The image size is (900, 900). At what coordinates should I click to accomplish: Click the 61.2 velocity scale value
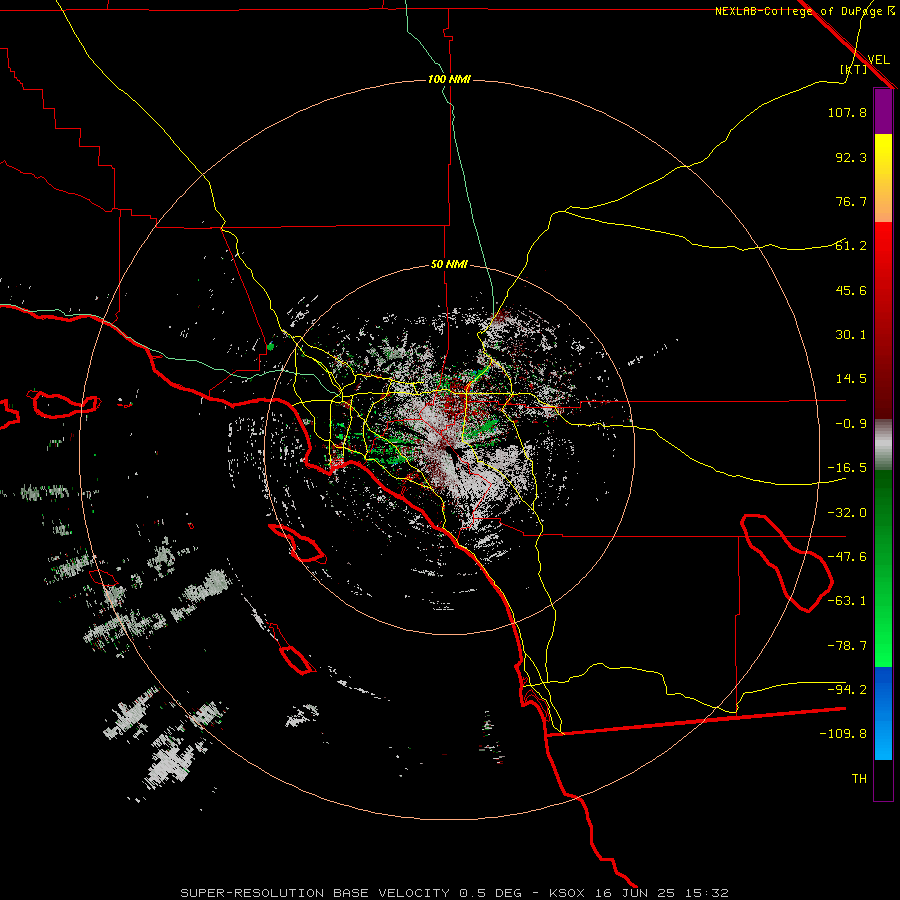tap(851, 246)
